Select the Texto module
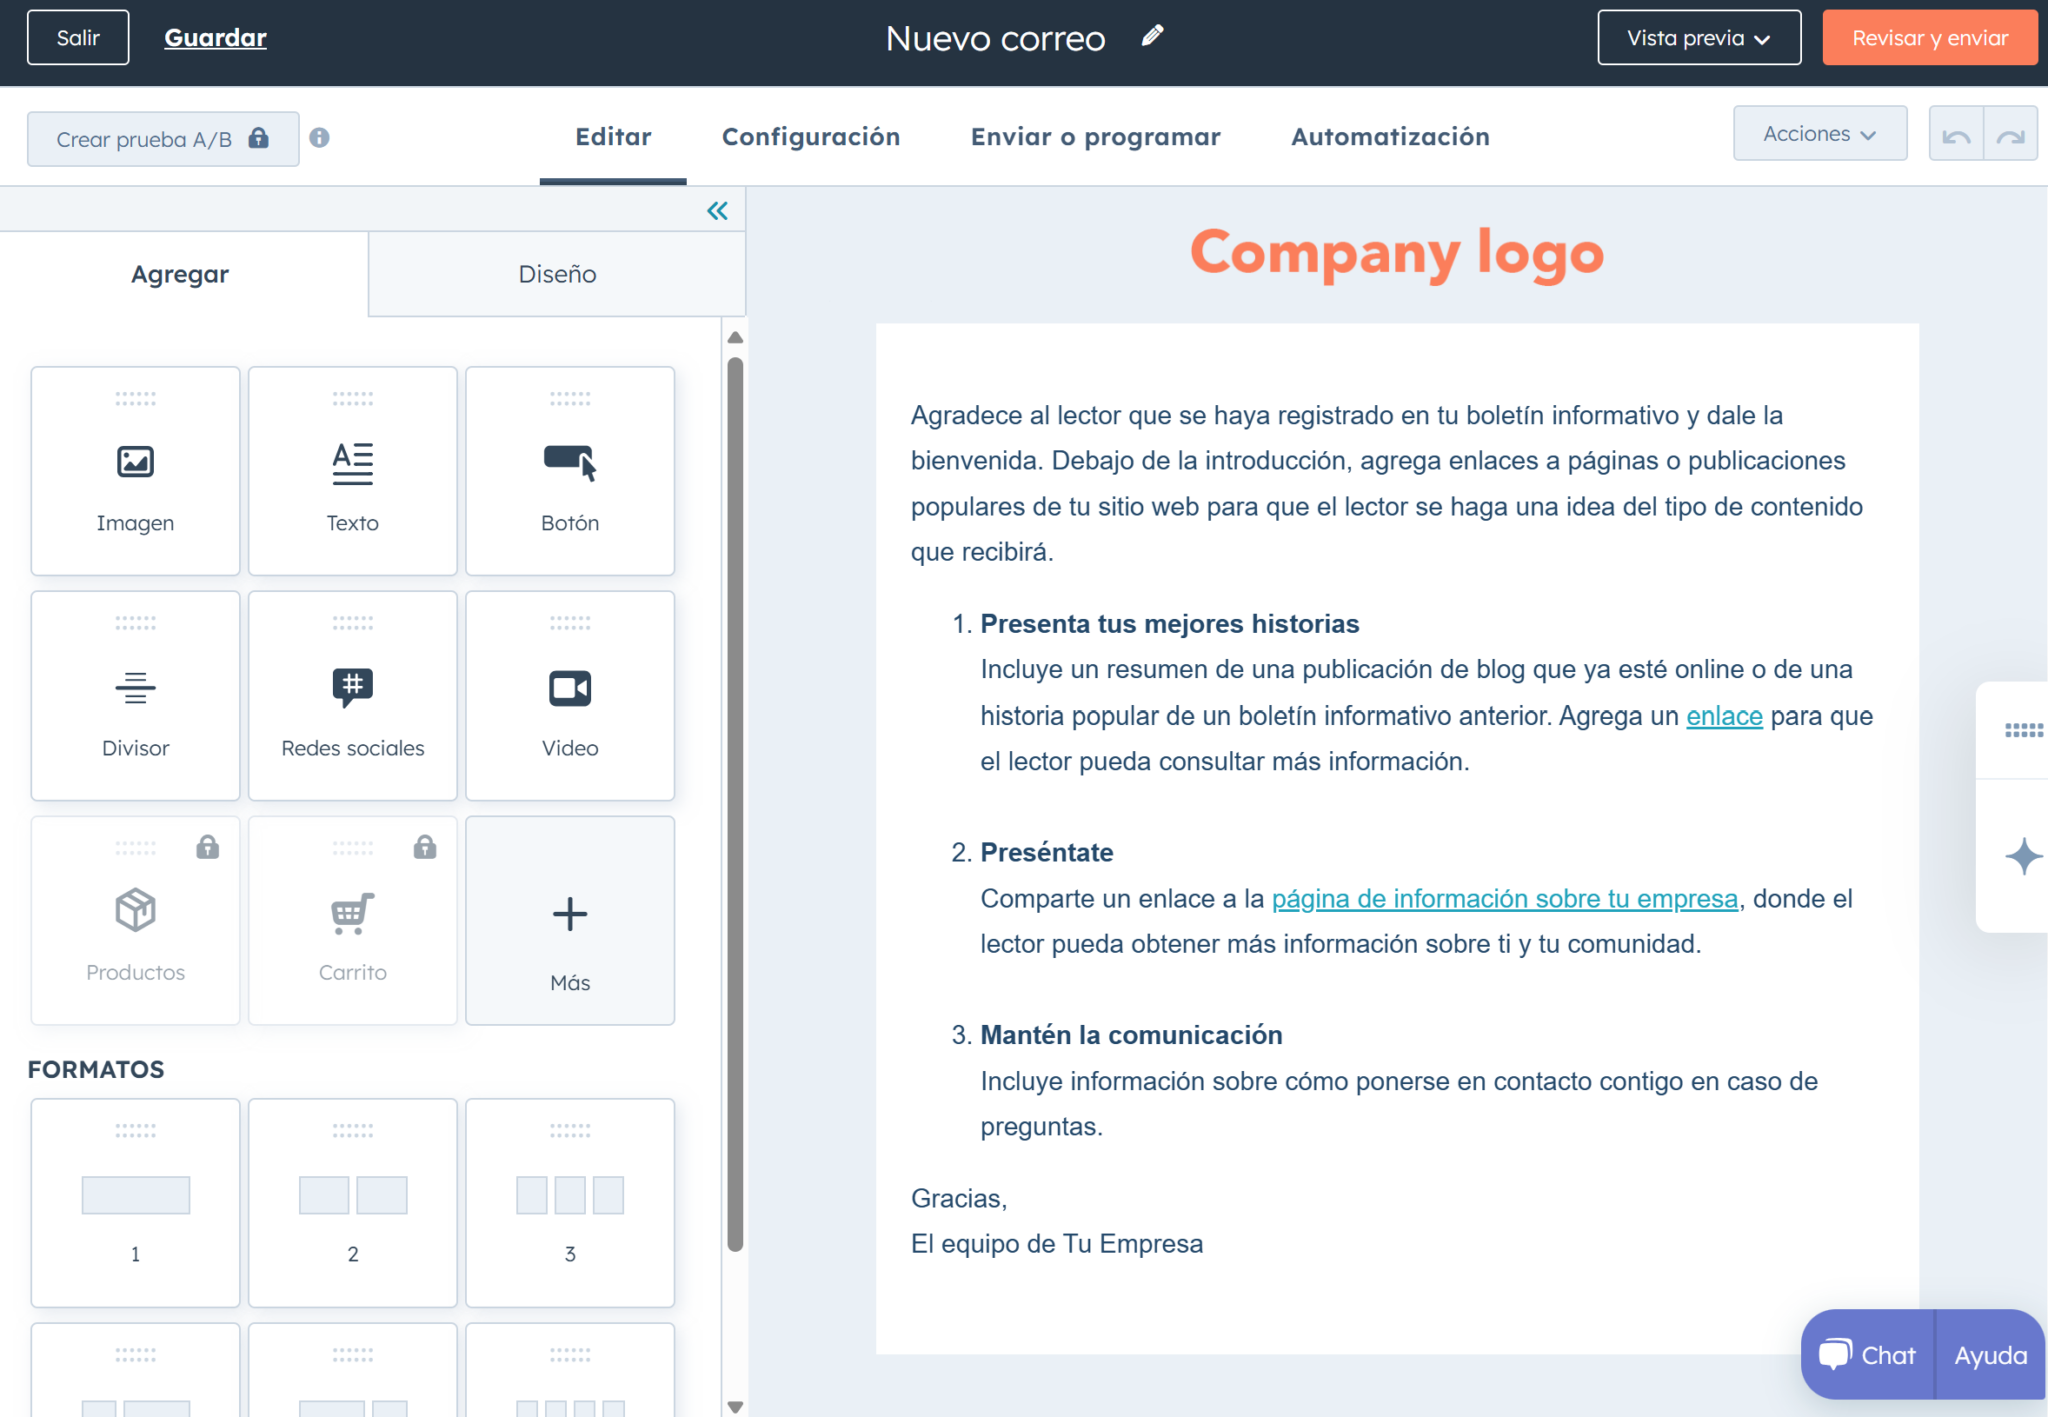This screenshot has height=1417, width=2048. 353,471
